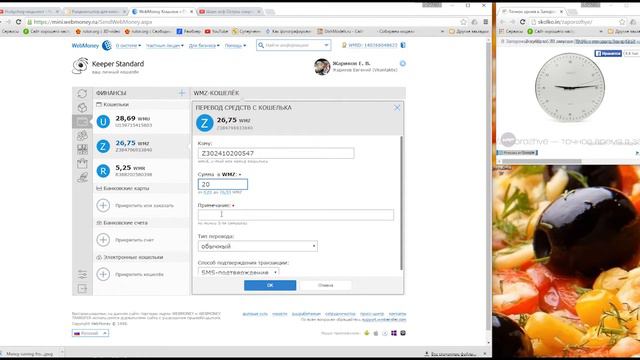Click the recipient field with Z302410200547

(x=276, y=153)
